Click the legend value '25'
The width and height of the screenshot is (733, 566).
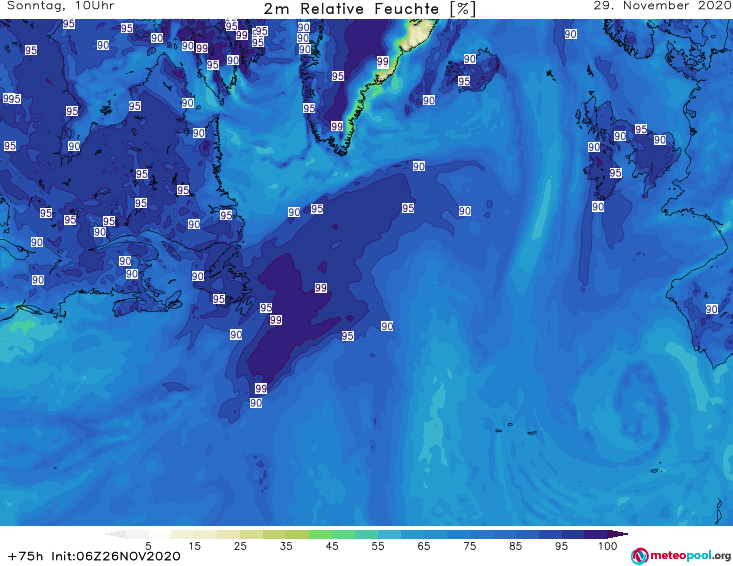click(x=240, y=546)
